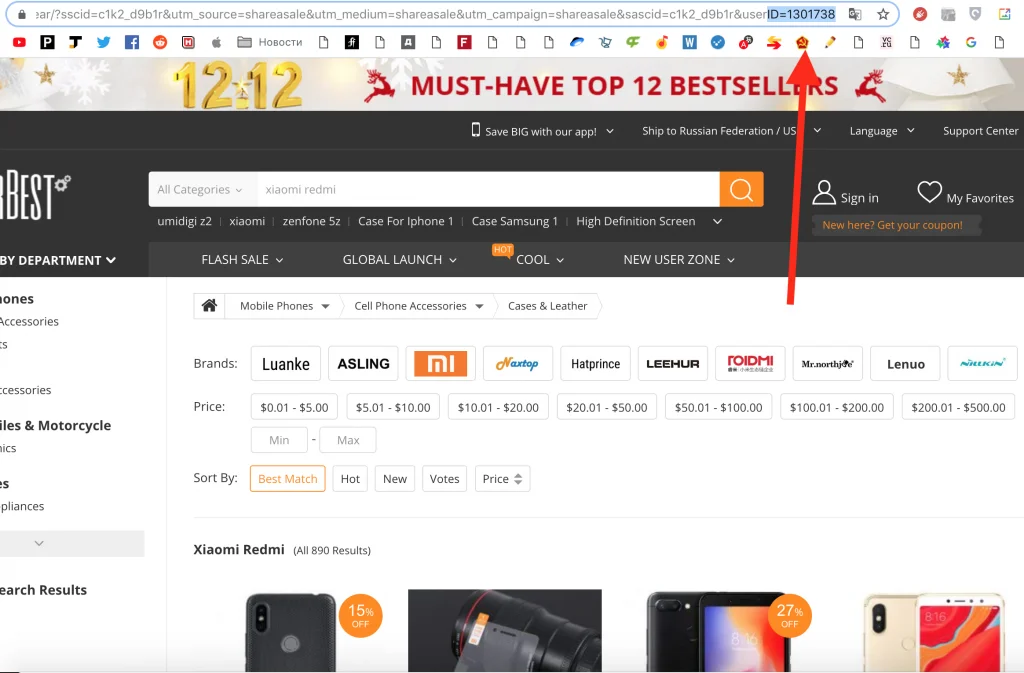Filter price $5.01 - $10.00

tap(393, 407)
